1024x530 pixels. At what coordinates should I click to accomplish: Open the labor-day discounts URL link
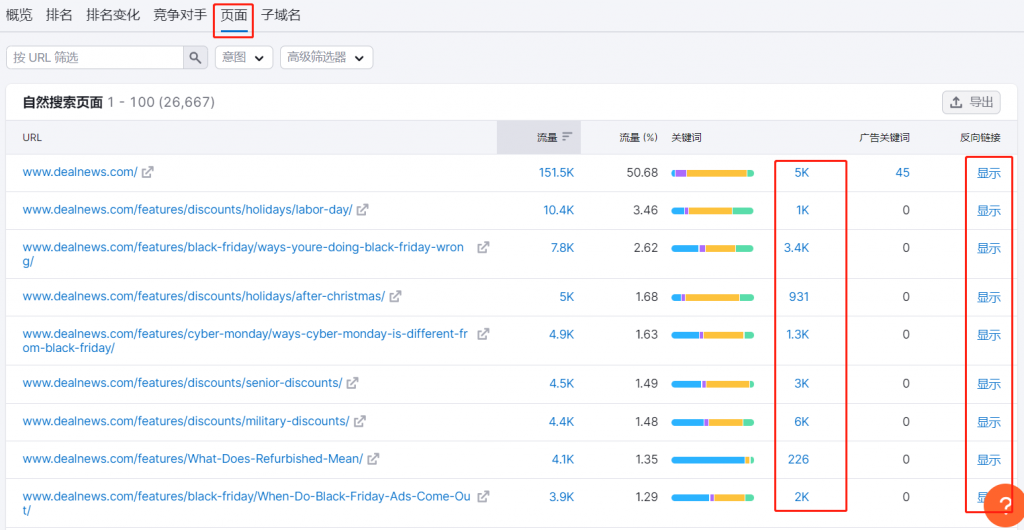[x=187, y=210]
